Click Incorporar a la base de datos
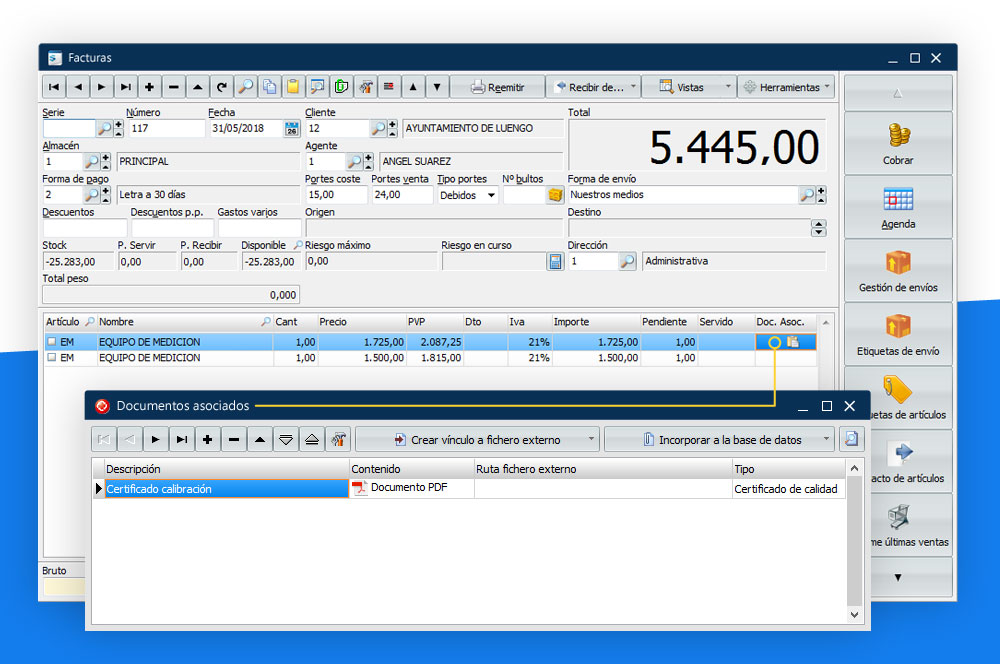1000x664 pixels. pyautogui.click(x=719, y=439)
